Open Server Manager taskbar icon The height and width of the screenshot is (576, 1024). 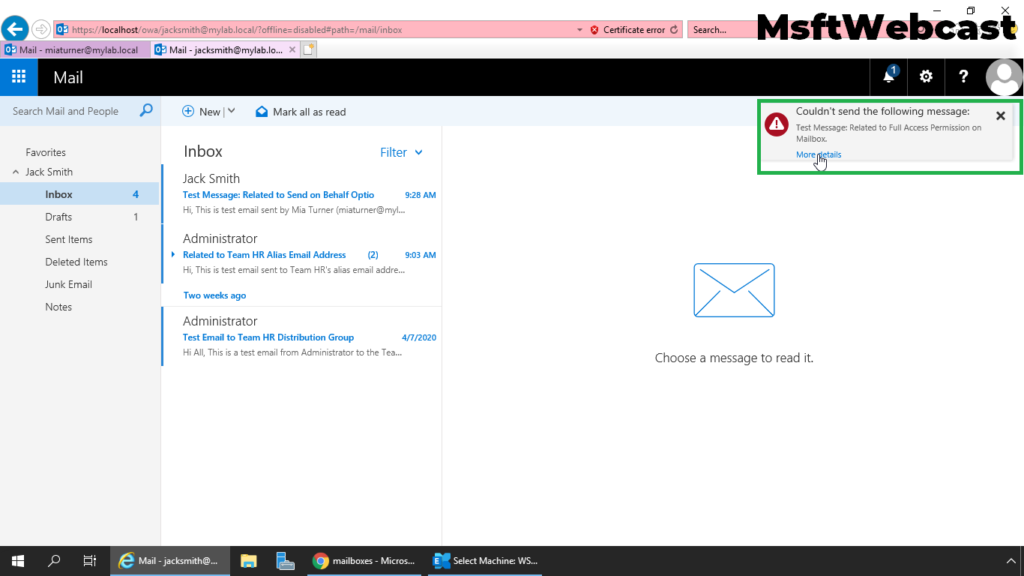point(285,561)
